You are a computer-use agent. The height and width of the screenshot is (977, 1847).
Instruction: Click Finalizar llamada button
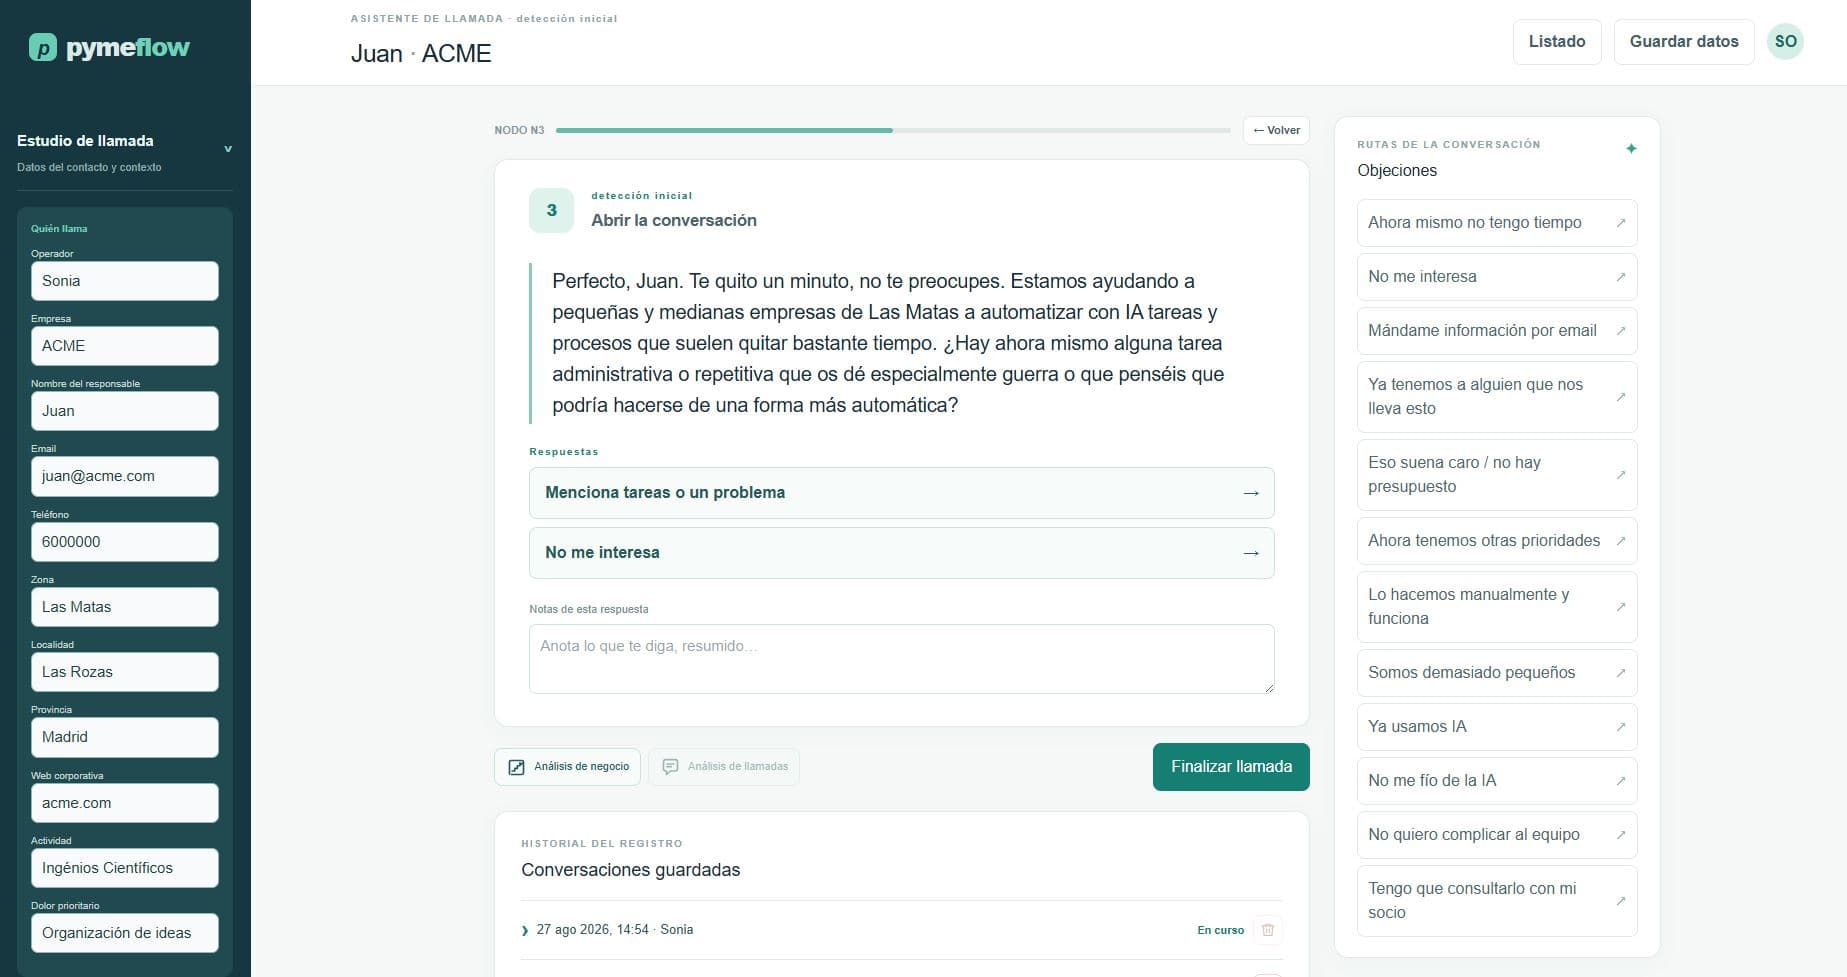click(1231, 767)
